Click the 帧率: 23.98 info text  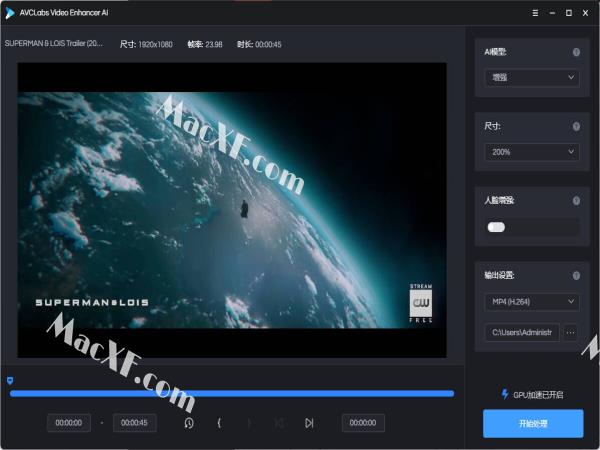[205, 44]
